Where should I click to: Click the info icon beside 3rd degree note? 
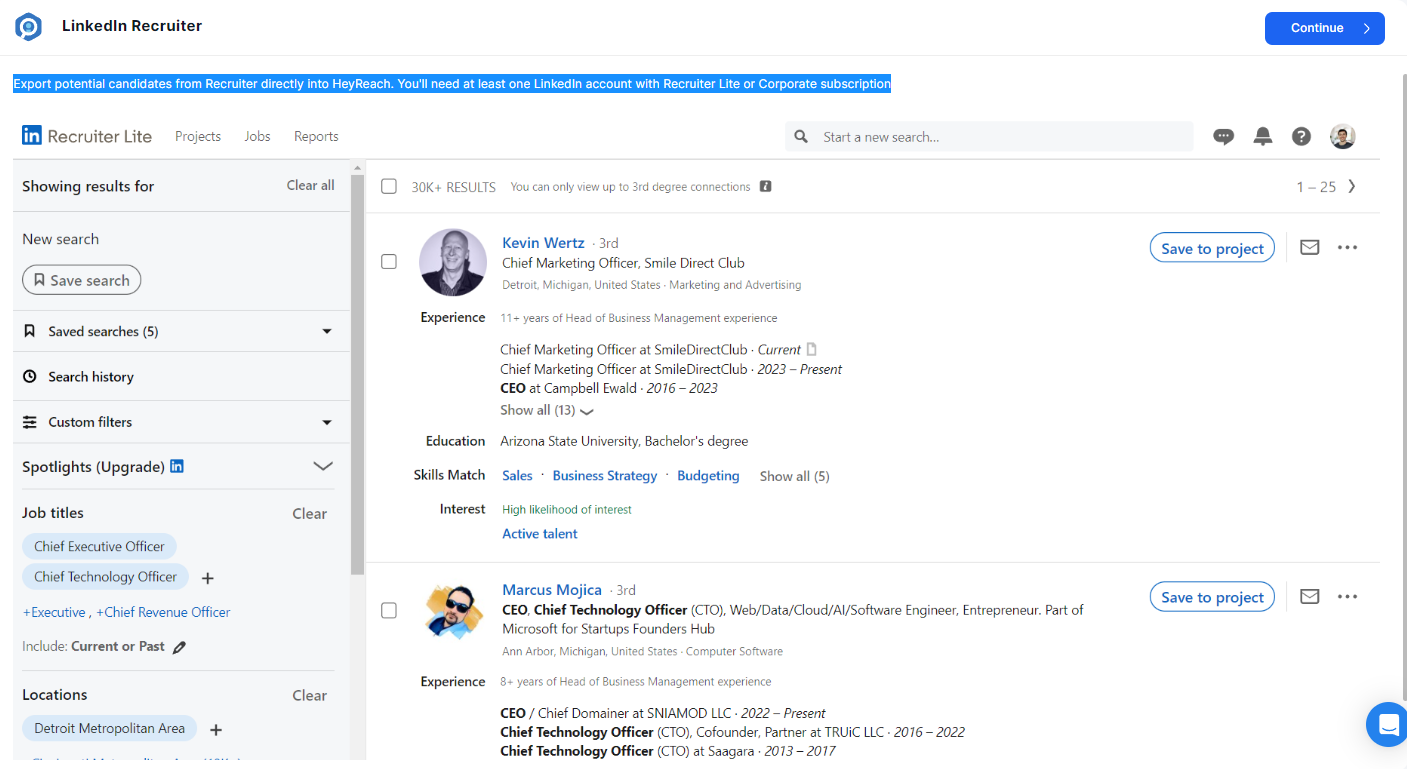pyautogui.click(x=765, y=186)
